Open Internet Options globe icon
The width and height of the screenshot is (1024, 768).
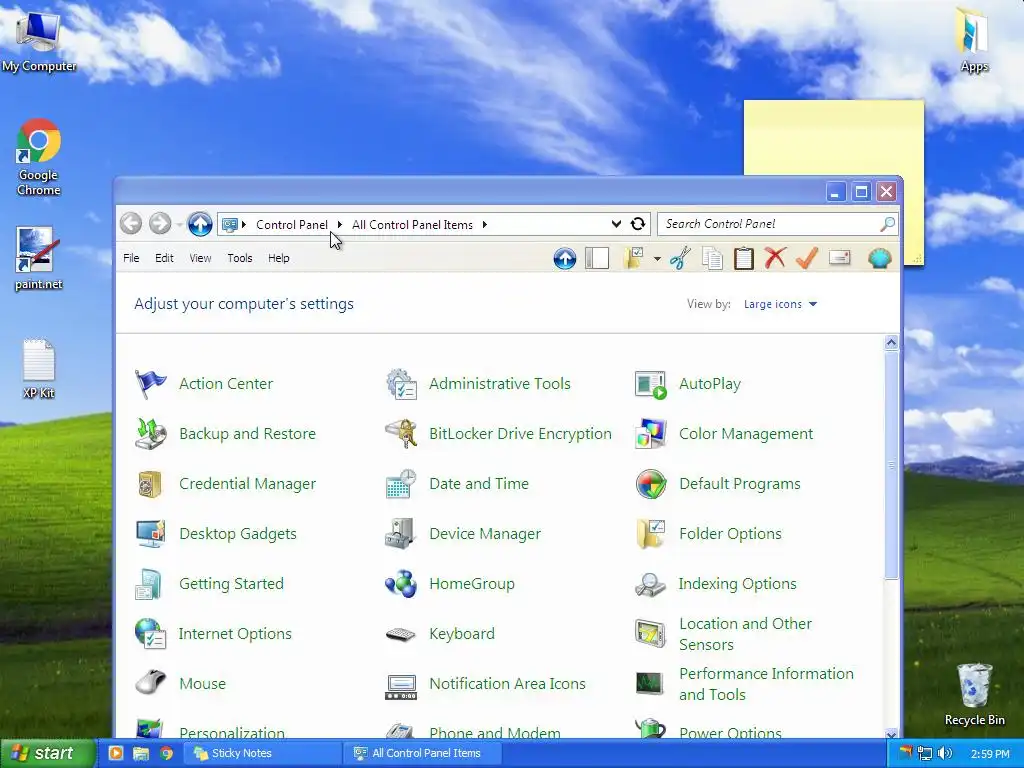[150, 633]
